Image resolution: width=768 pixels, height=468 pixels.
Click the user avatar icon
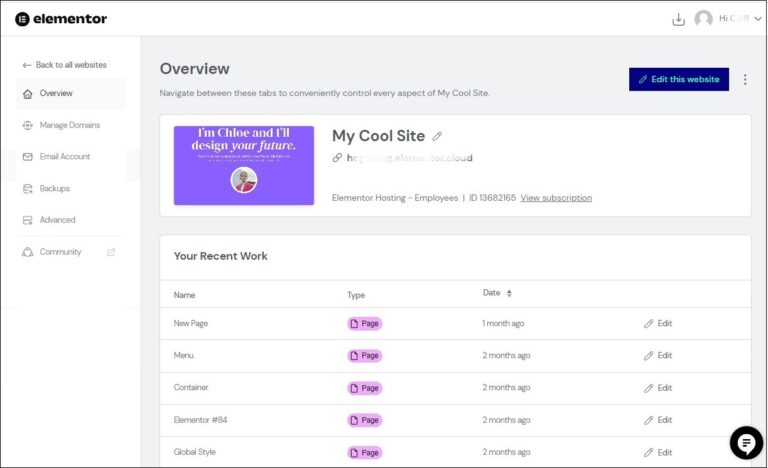pyautogui.click(x=703, y=19)
